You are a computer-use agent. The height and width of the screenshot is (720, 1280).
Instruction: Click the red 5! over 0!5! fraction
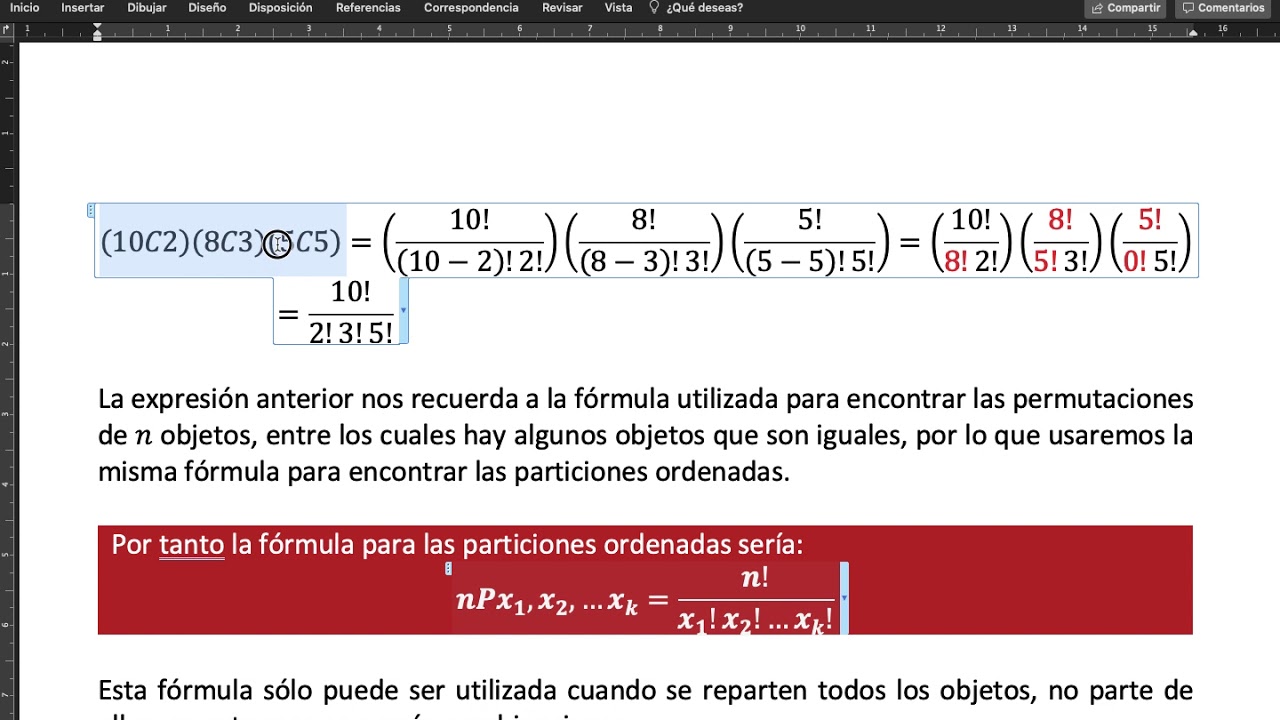click(x=1151, y=241)
